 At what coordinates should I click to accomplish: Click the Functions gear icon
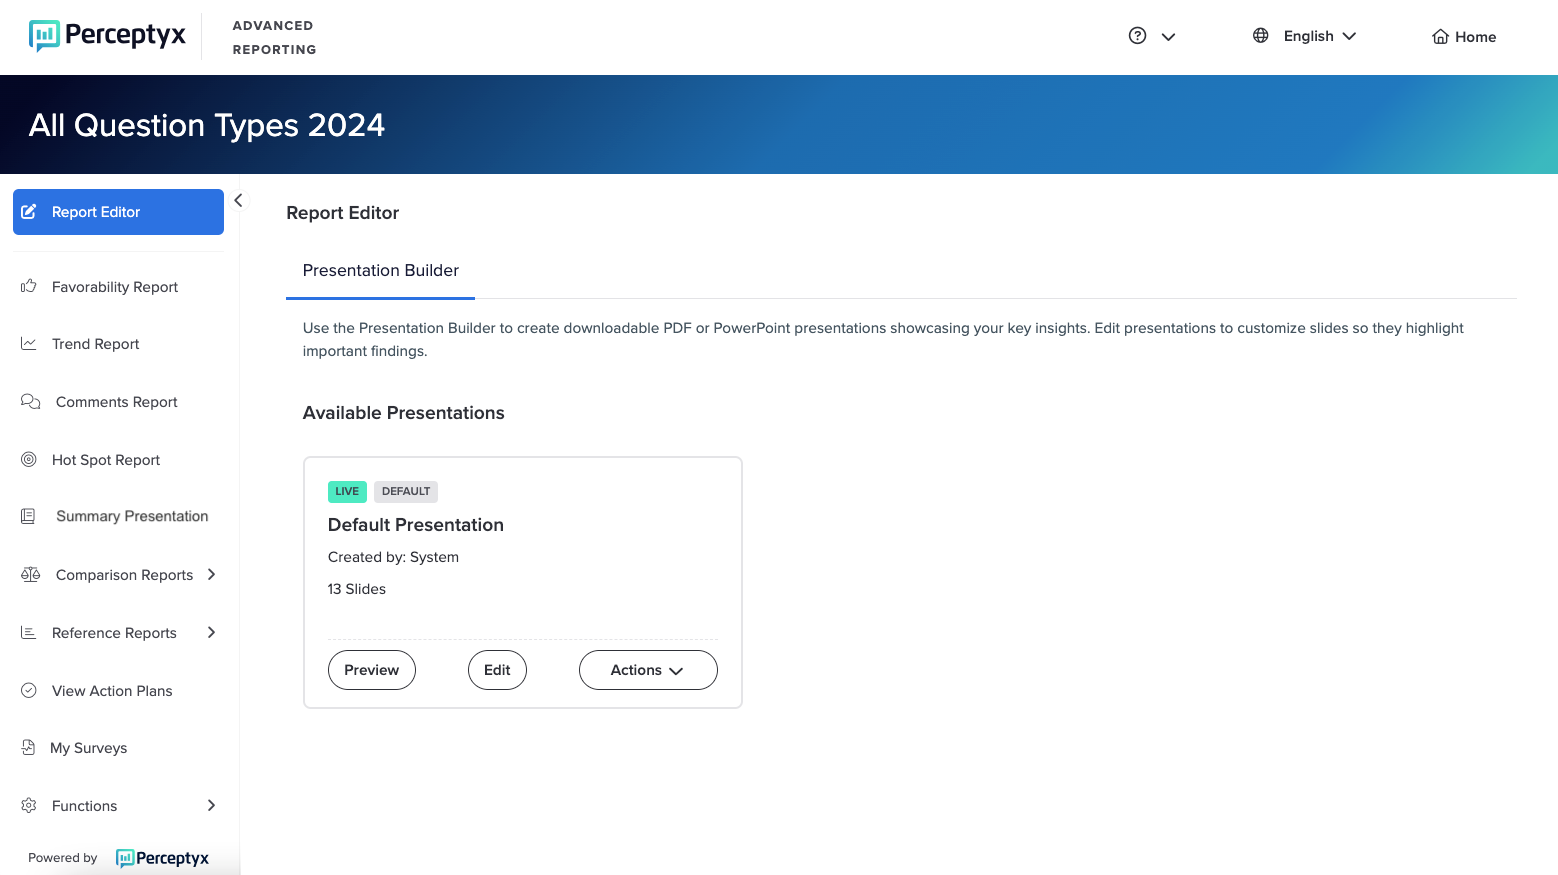(x=29, y=805)
